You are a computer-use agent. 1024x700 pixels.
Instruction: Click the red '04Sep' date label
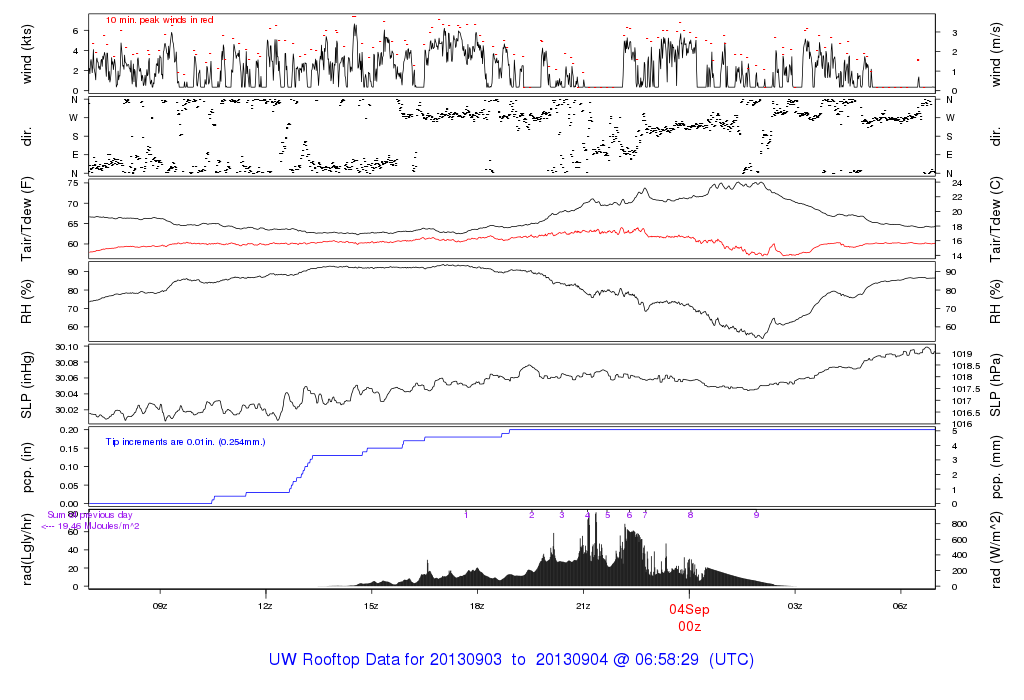click(x=689, y=609)
